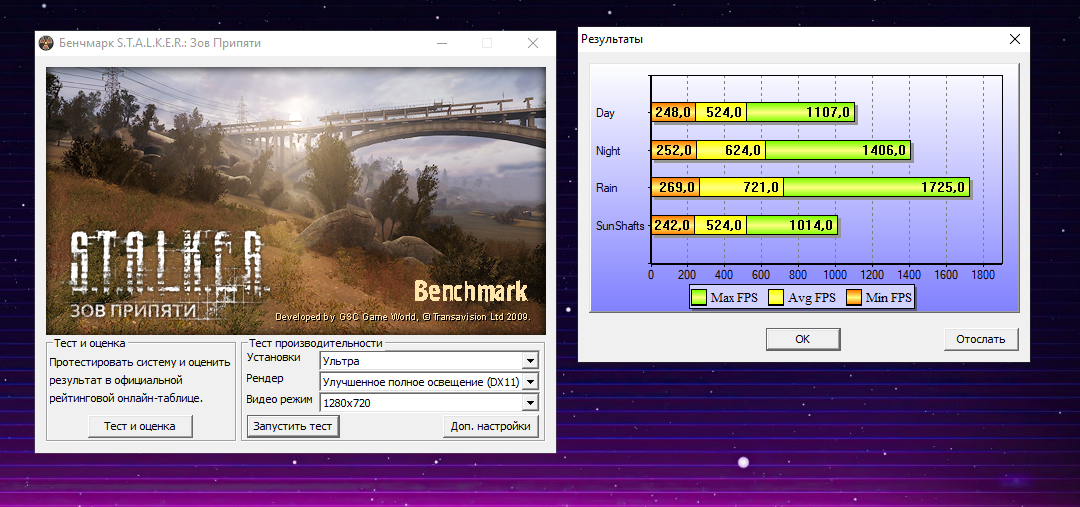Click the Night max FPS value 1406,0
This screenshot has height=507, width=1080.
[x=884, y=150]
